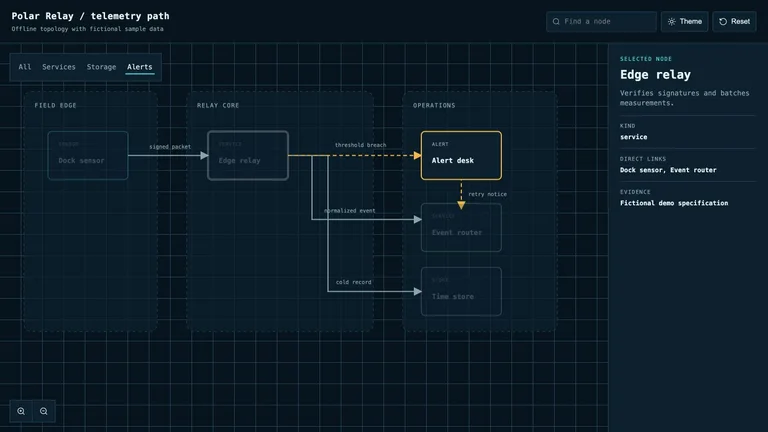This screenshot has height=432, width=768.
Task: Select the Edge relay node
Action: (x=248, y=155)
